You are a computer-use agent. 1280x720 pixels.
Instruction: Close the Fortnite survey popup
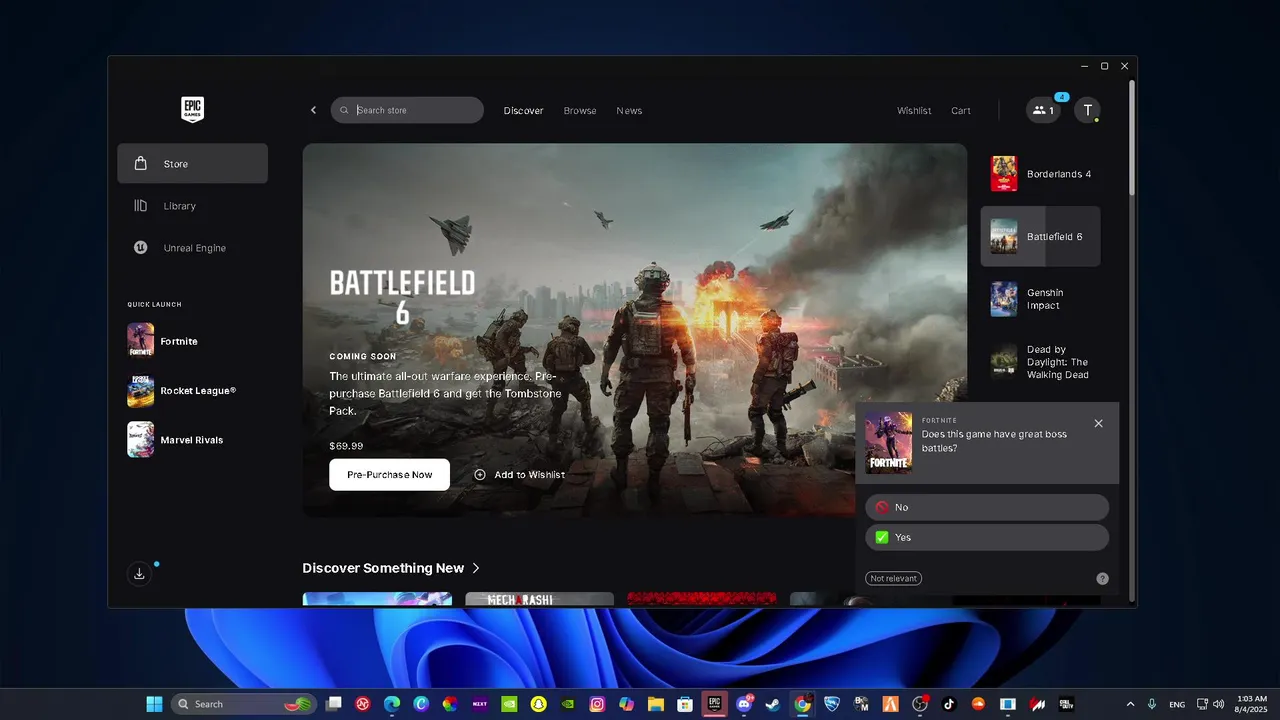click(x=1099, y=424)
